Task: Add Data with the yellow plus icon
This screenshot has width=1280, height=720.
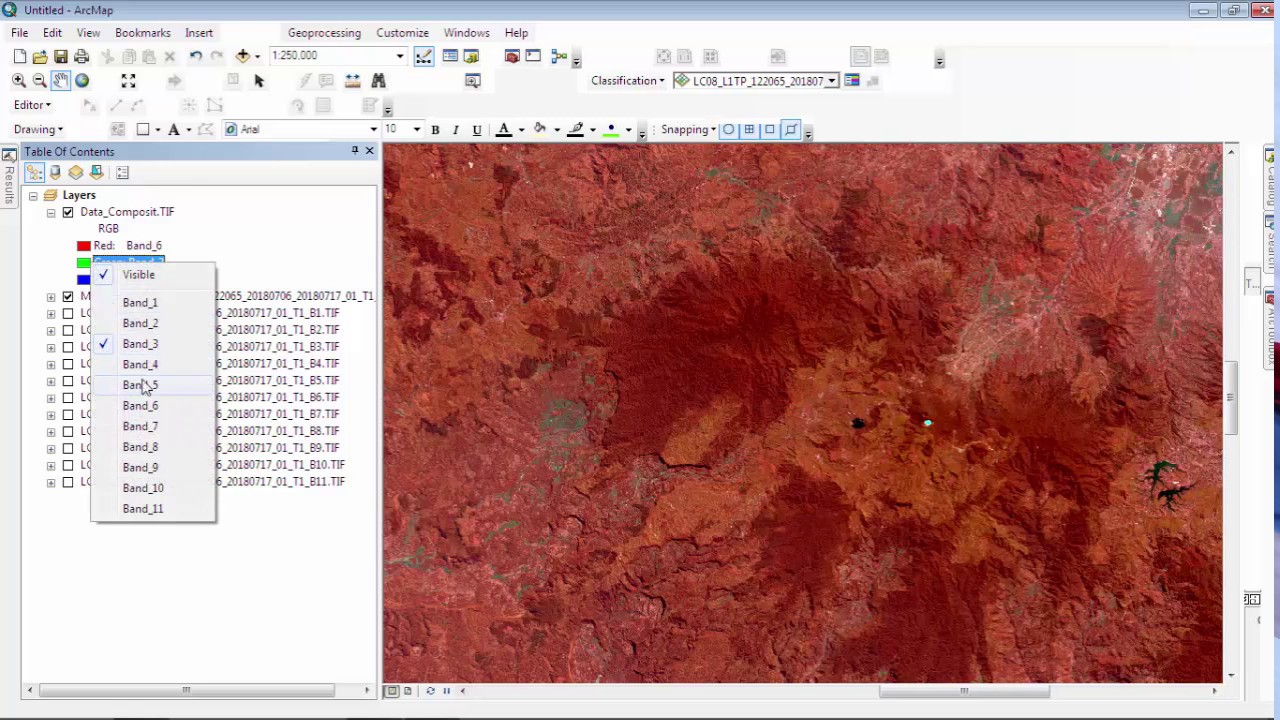Action: point(242,57)
